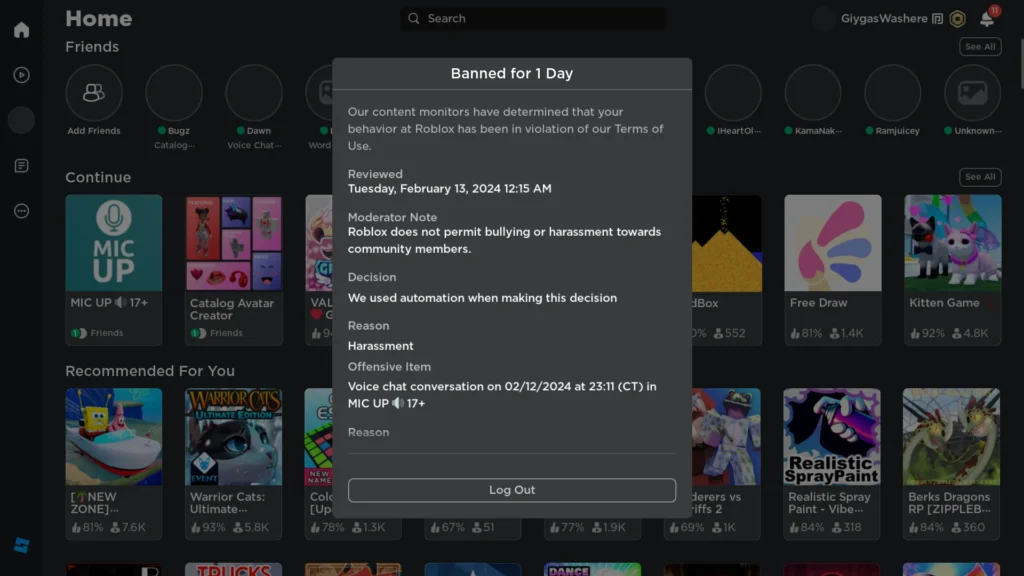Click the Roblox icon on the taskbar
The width and height of the screenshot is (1024, 576).
coord(22,545)
